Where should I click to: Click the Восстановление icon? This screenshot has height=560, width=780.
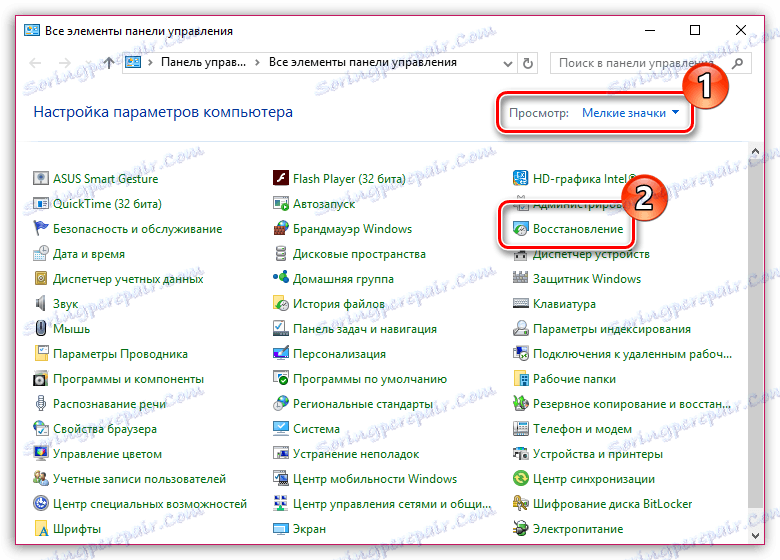click(520, 229)
